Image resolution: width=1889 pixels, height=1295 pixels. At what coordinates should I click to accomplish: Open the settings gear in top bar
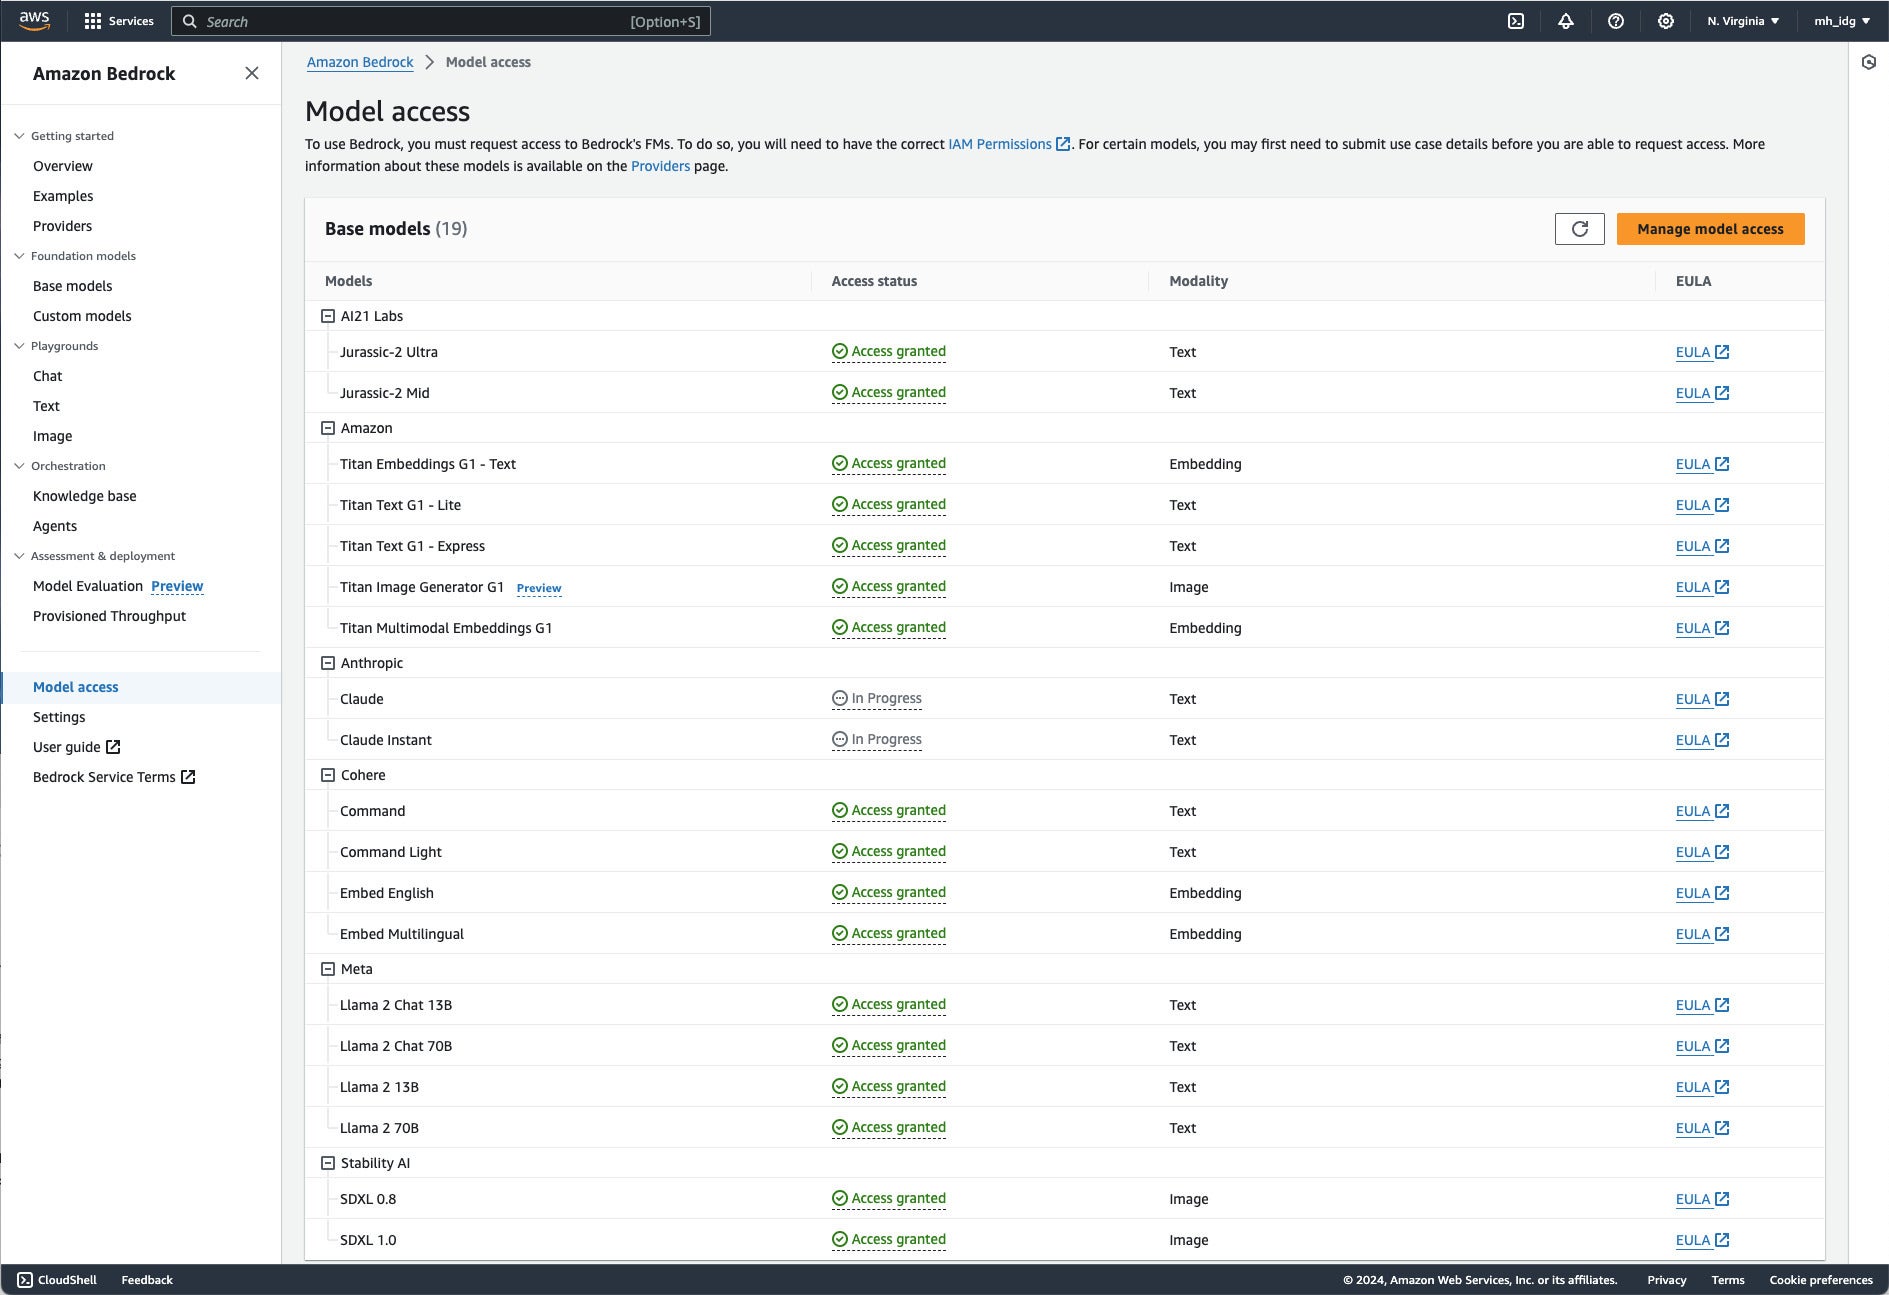click(x=1666, y=21)
